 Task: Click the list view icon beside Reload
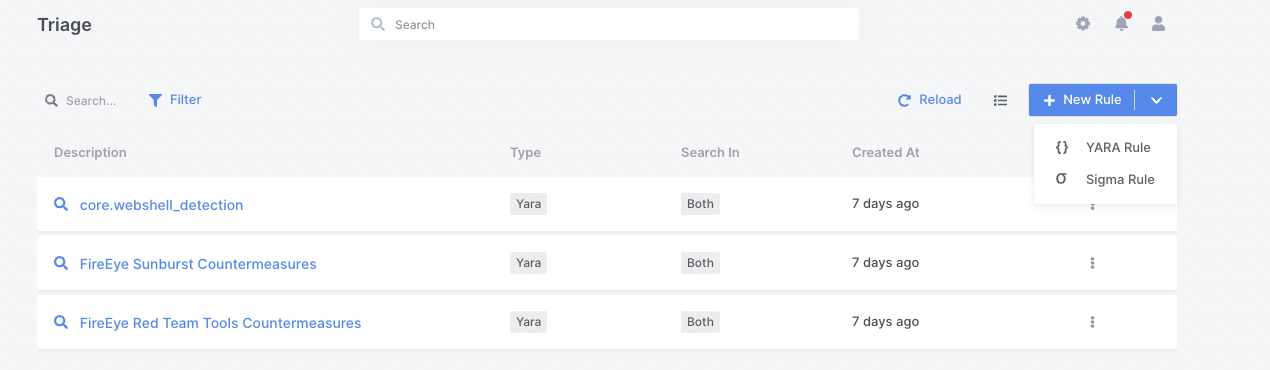(x=1000, y=100)
